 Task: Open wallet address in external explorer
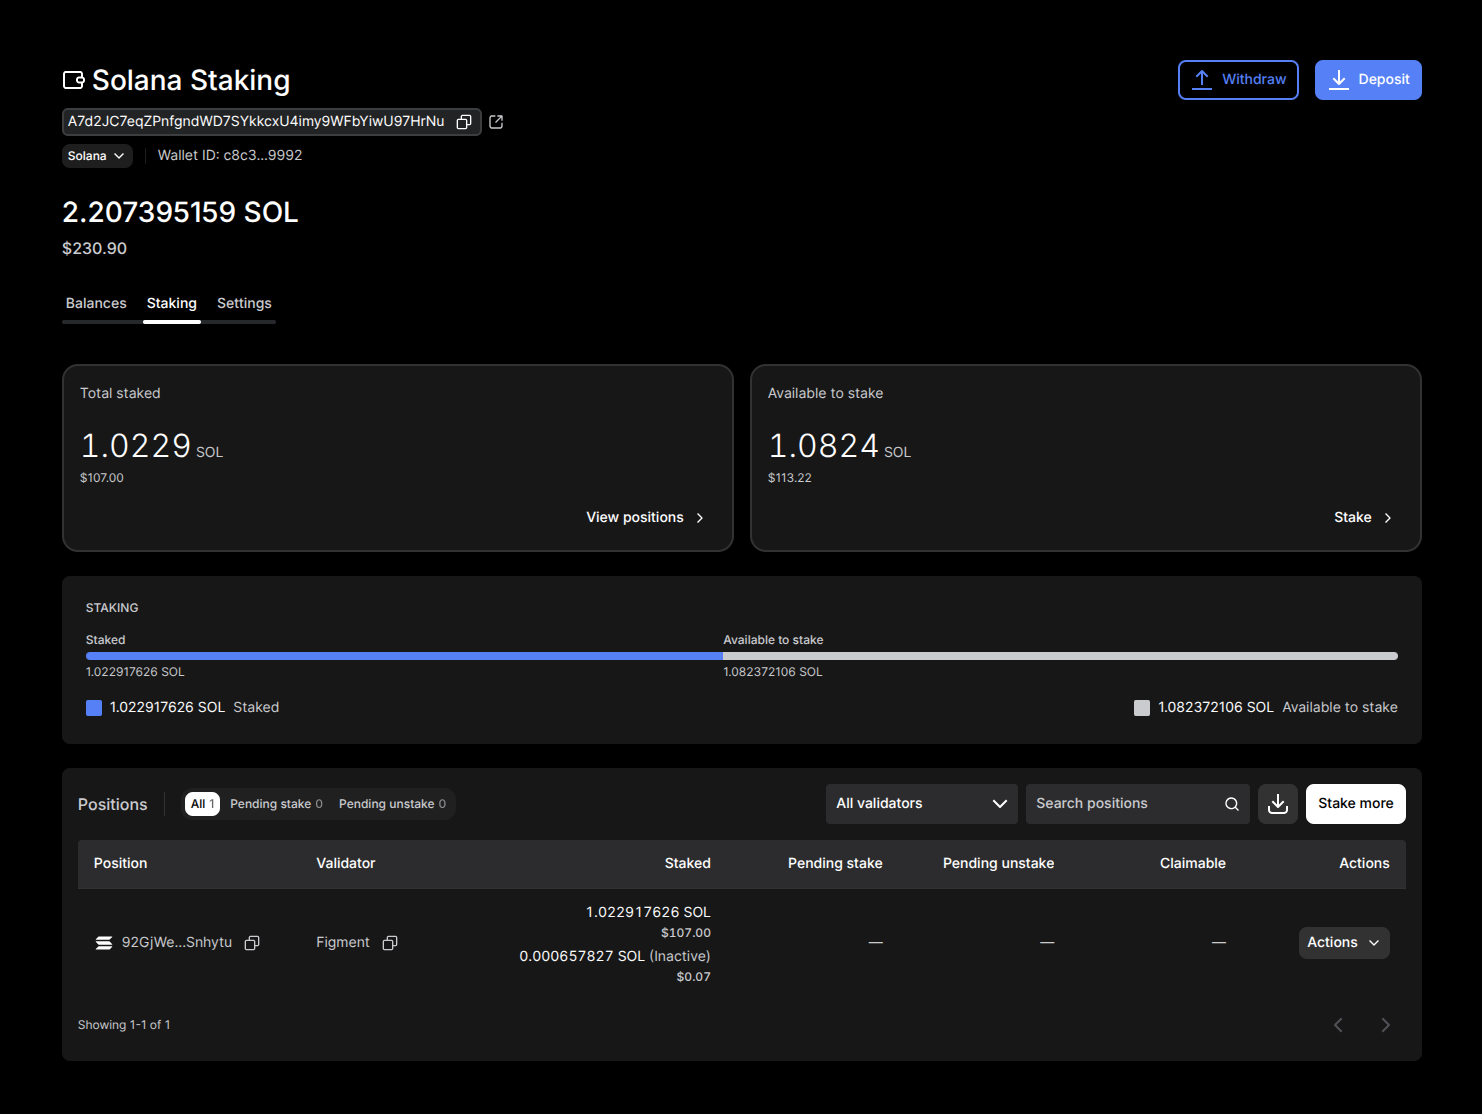(x=496, y=122)
